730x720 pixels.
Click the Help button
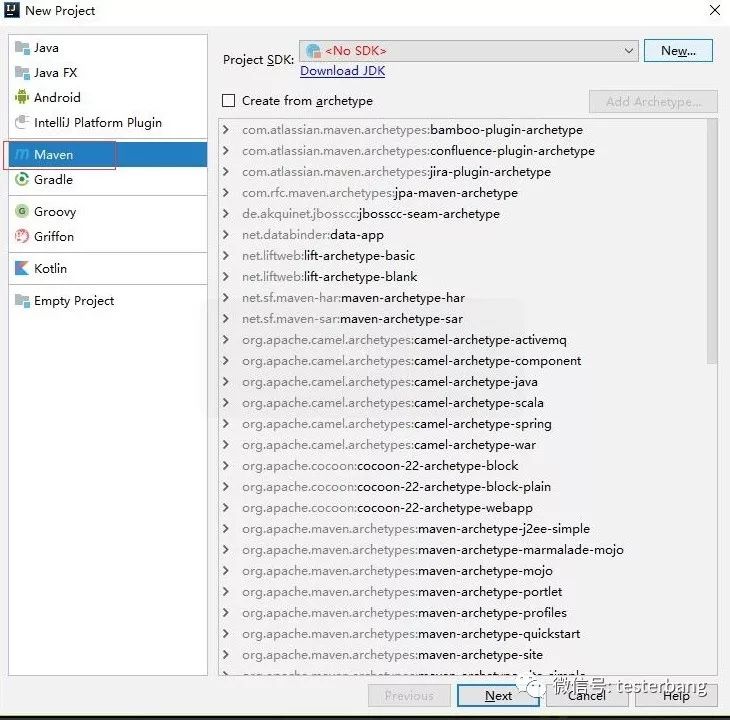tap(676, 695)
